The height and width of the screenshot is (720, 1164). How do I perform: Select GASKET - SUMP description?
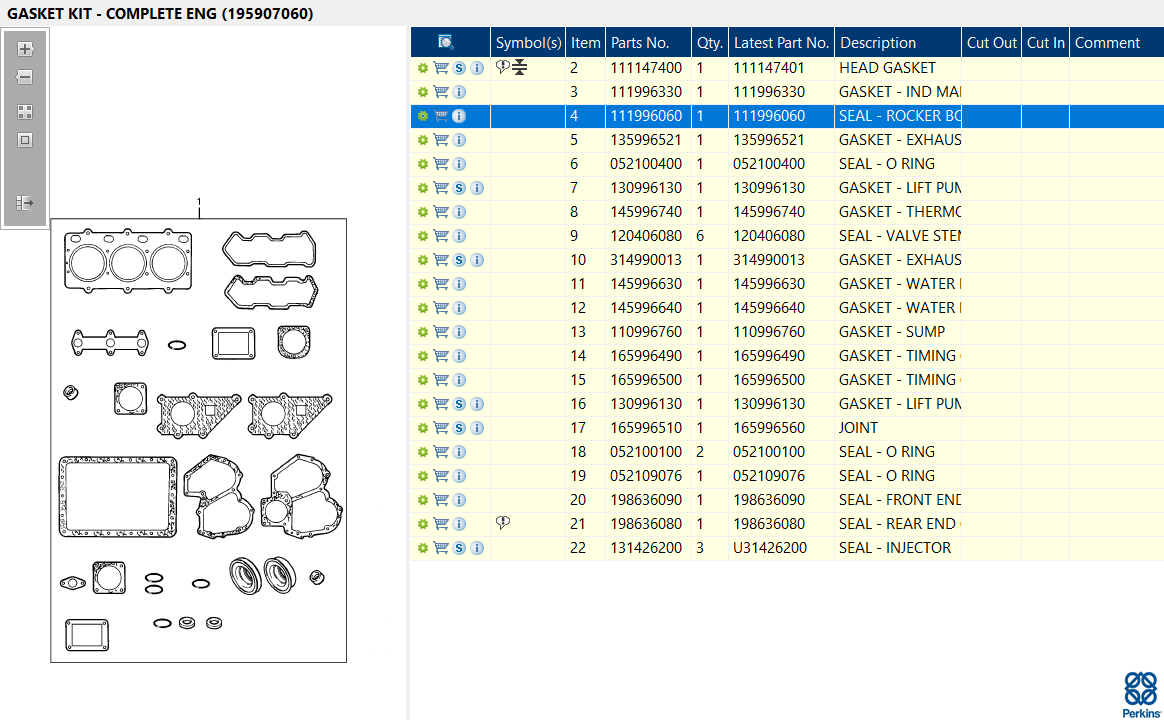pos(892,332)
